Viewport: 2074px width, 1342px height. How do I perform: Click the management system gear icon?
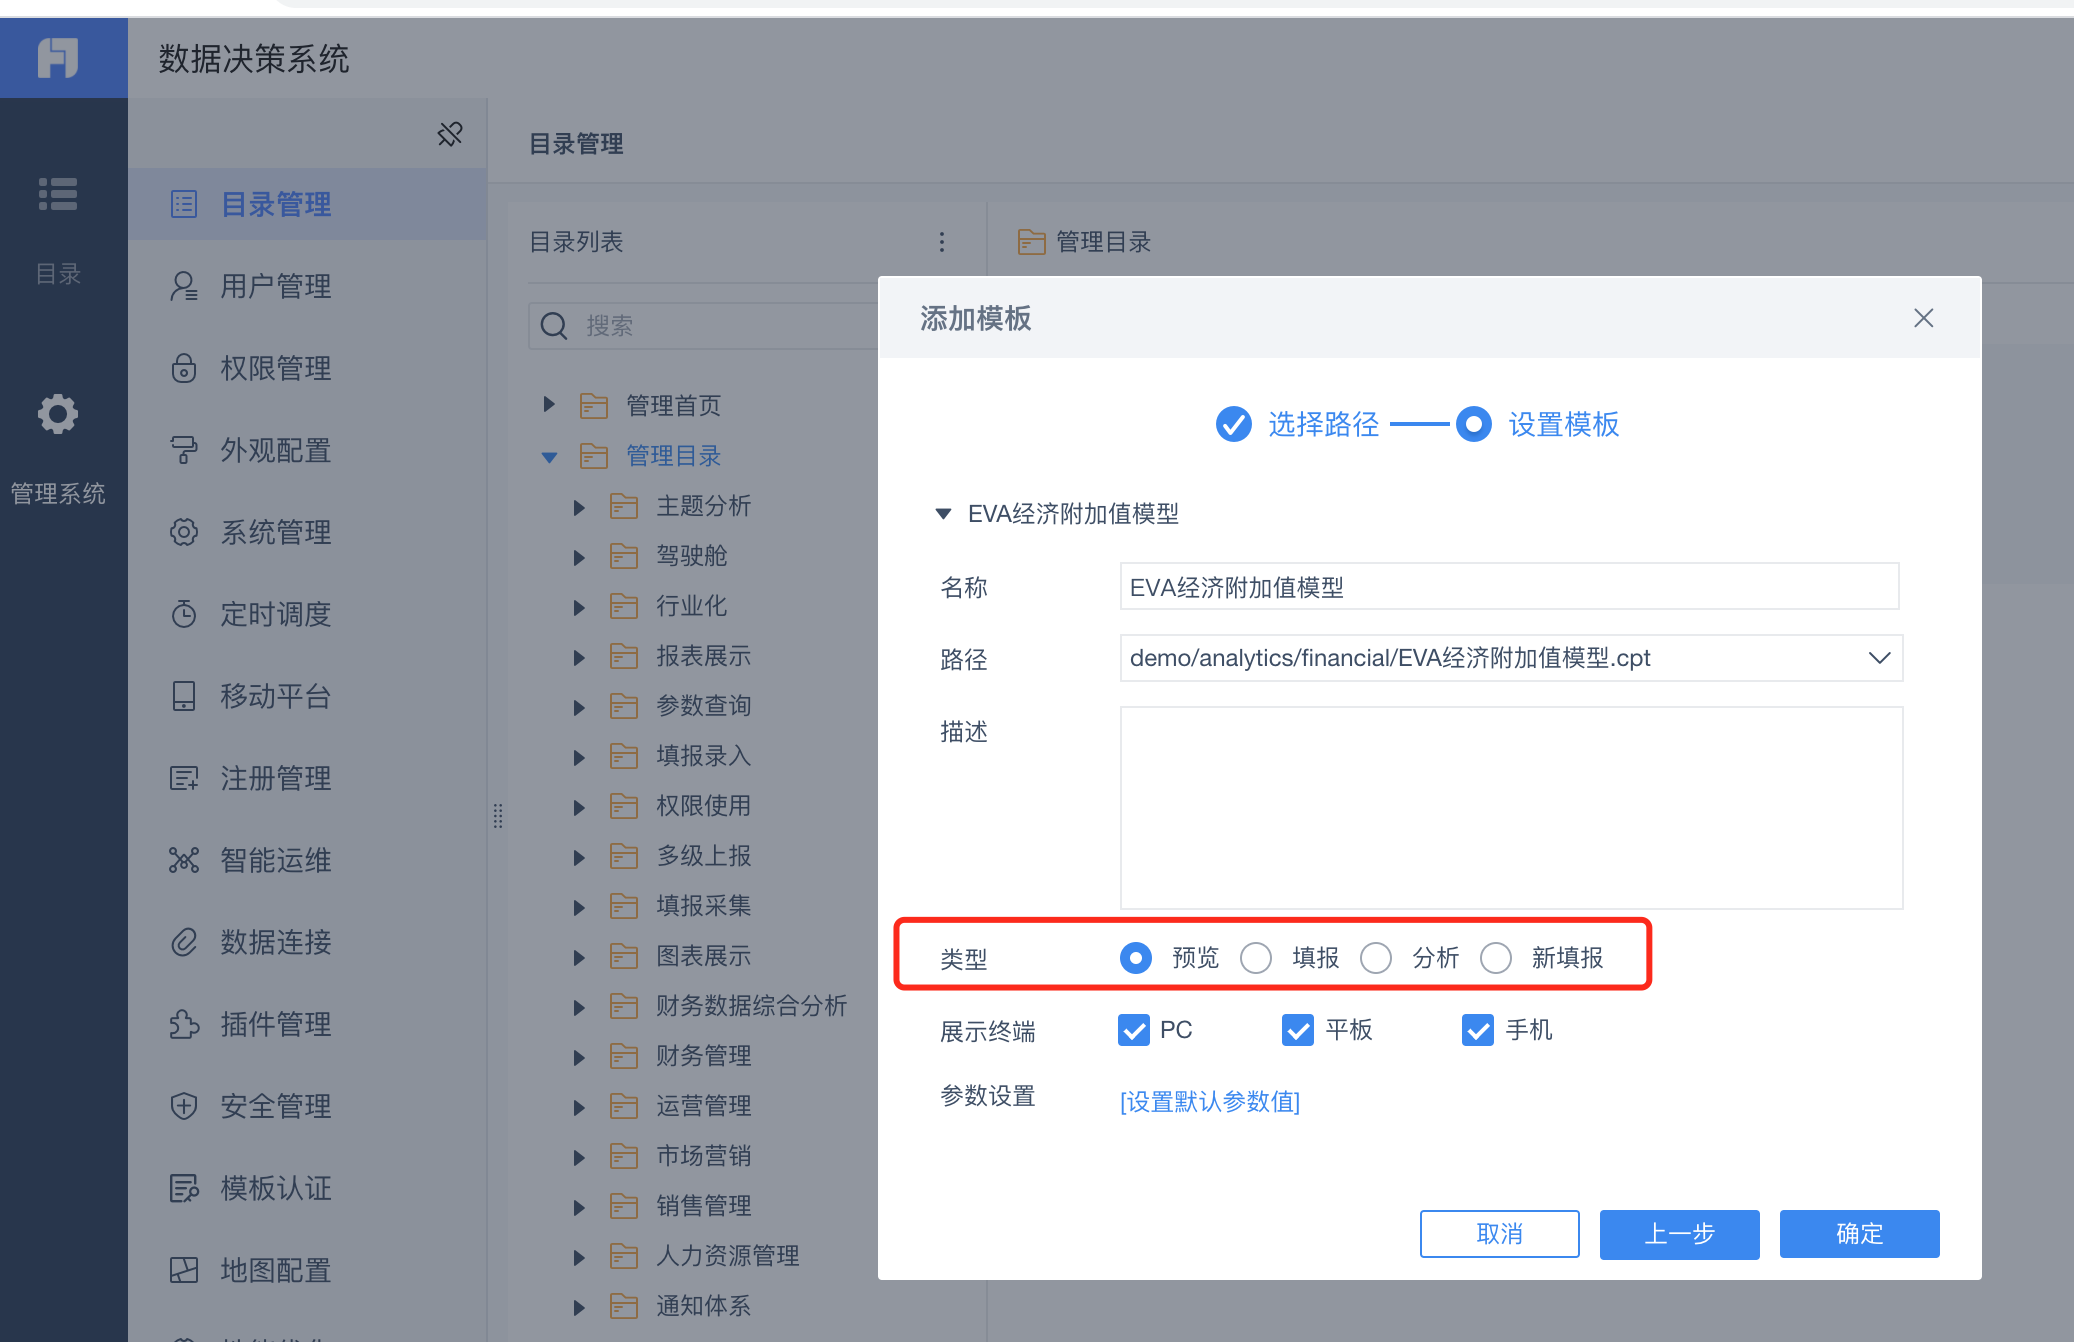[58, 414]
